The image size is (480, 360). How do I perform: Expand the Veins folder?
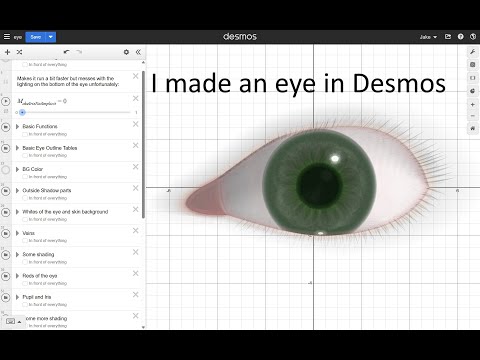pyautogui.click(x=17, y=233)
